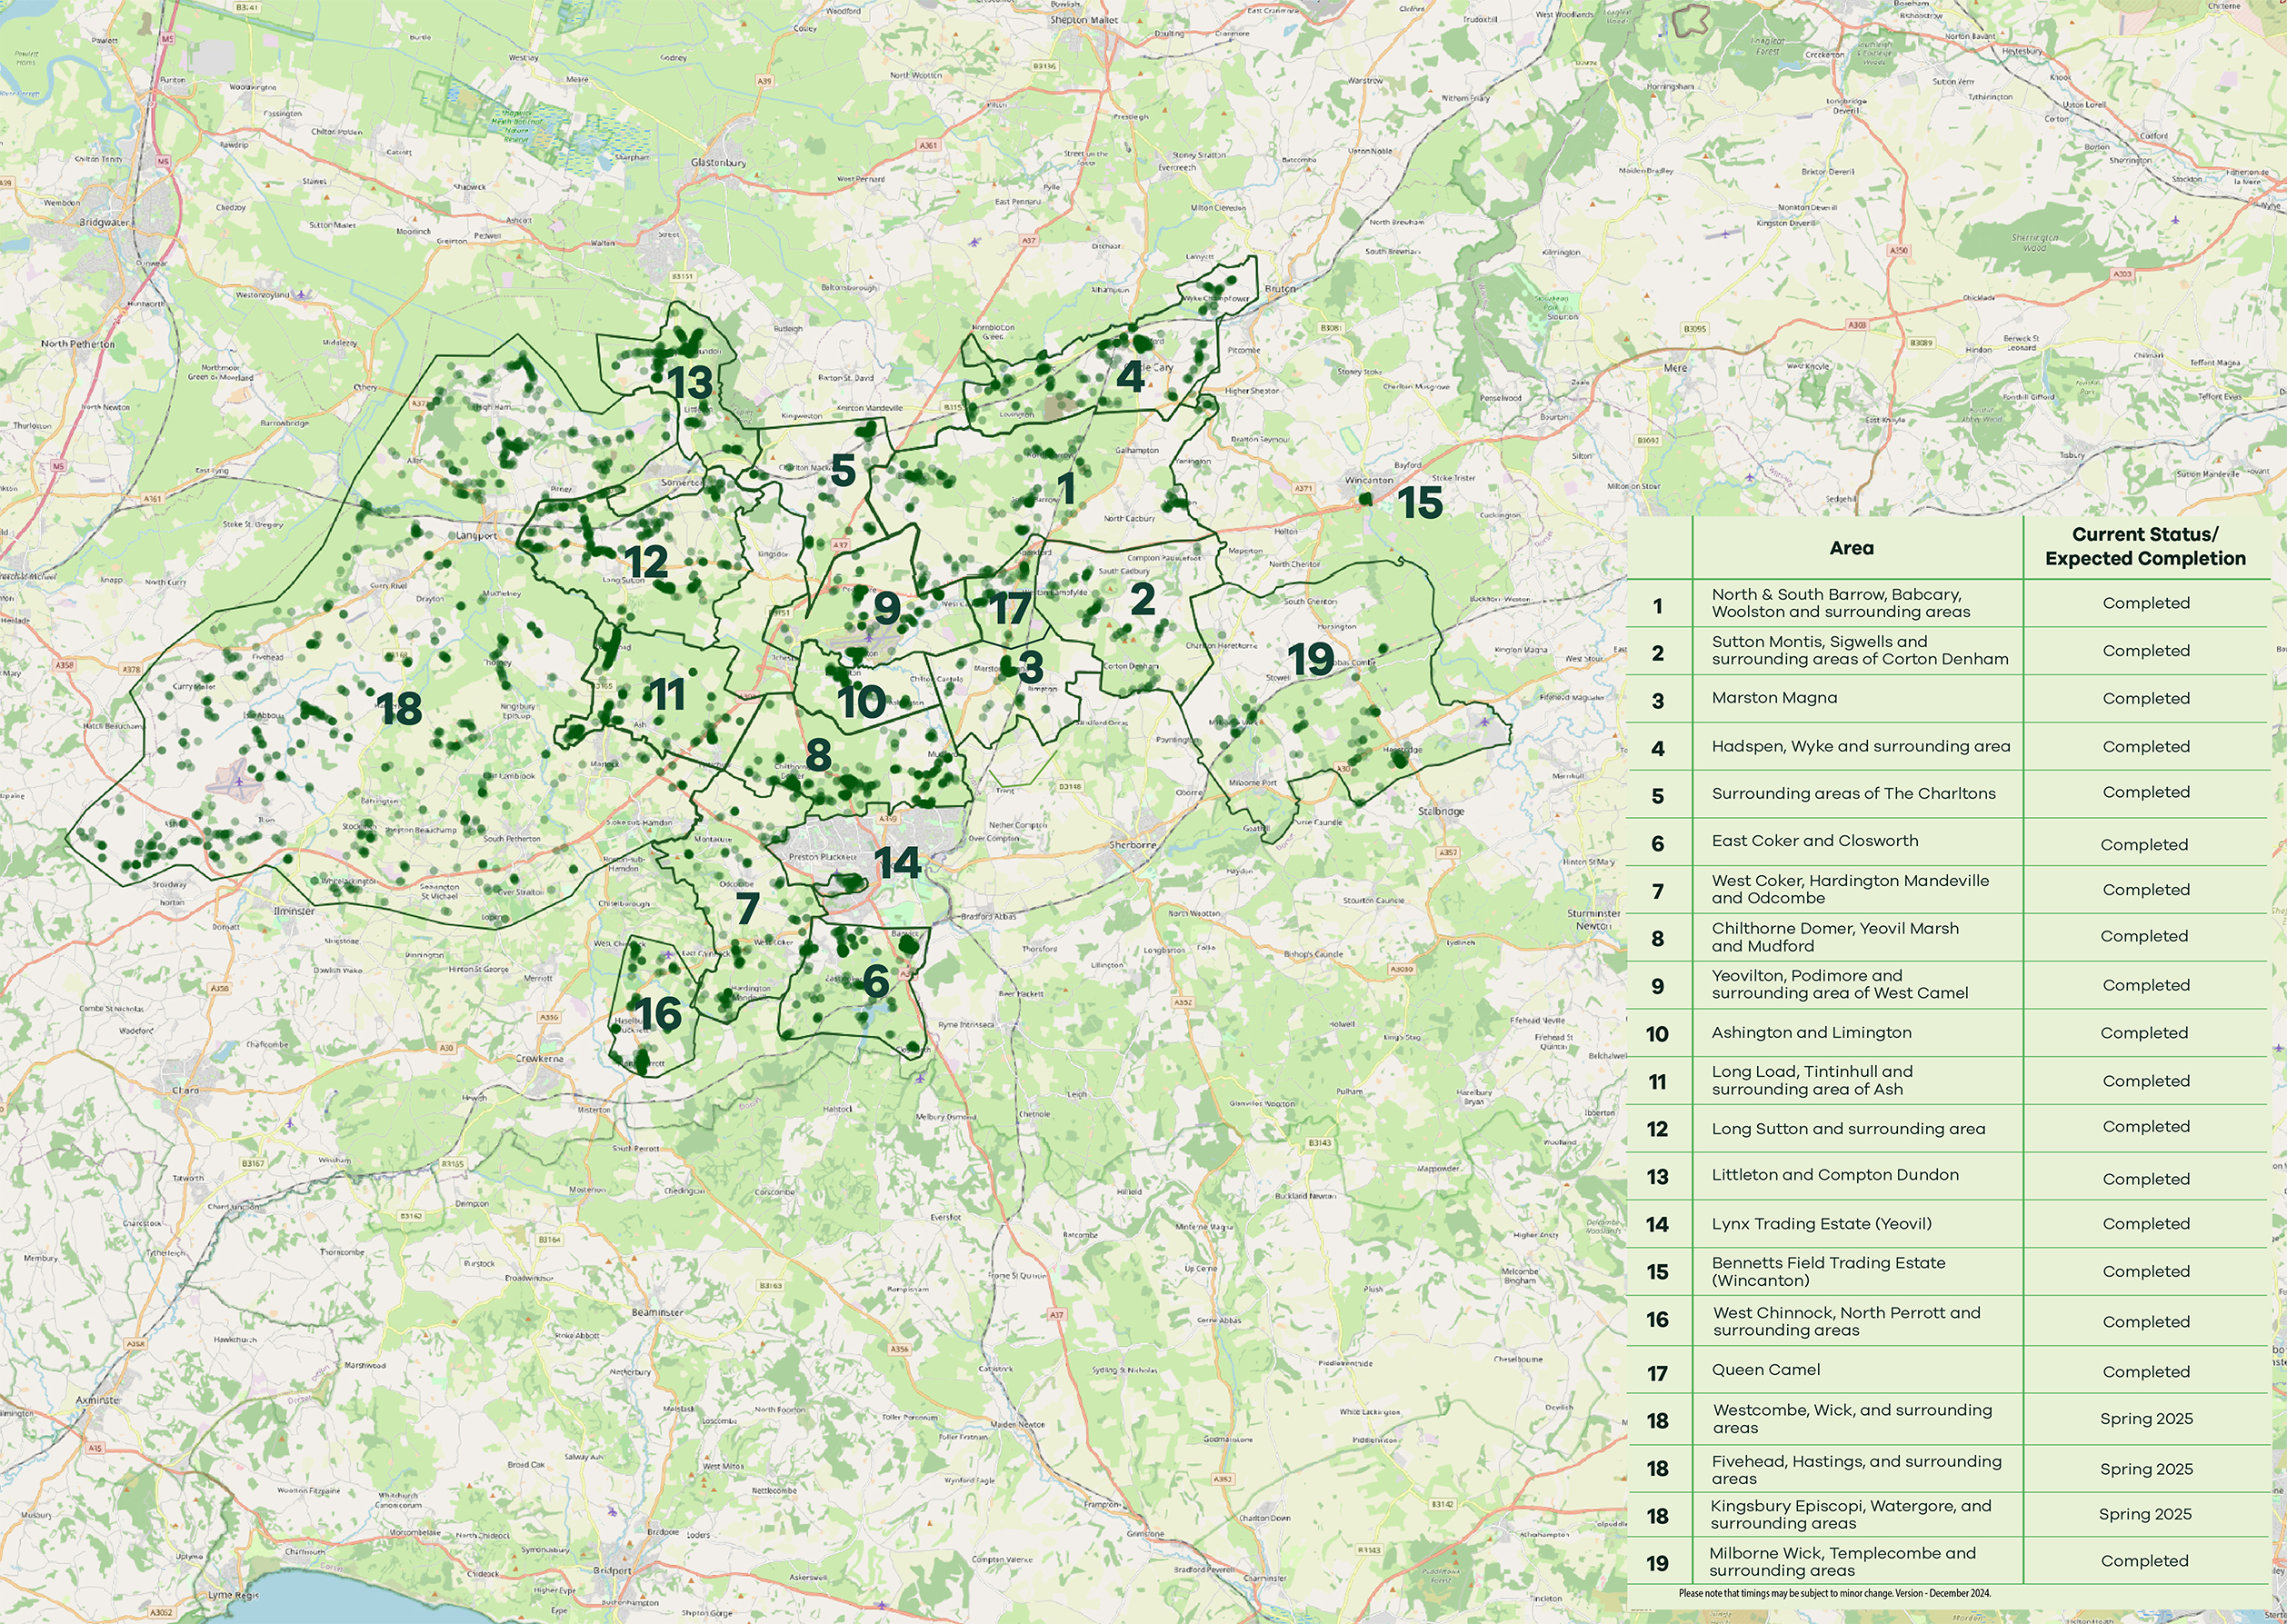Select 'Bennetts Field Trading Estate (Wincanton)' row
The image size is (2287, 1624).
pos(1947,1272)
